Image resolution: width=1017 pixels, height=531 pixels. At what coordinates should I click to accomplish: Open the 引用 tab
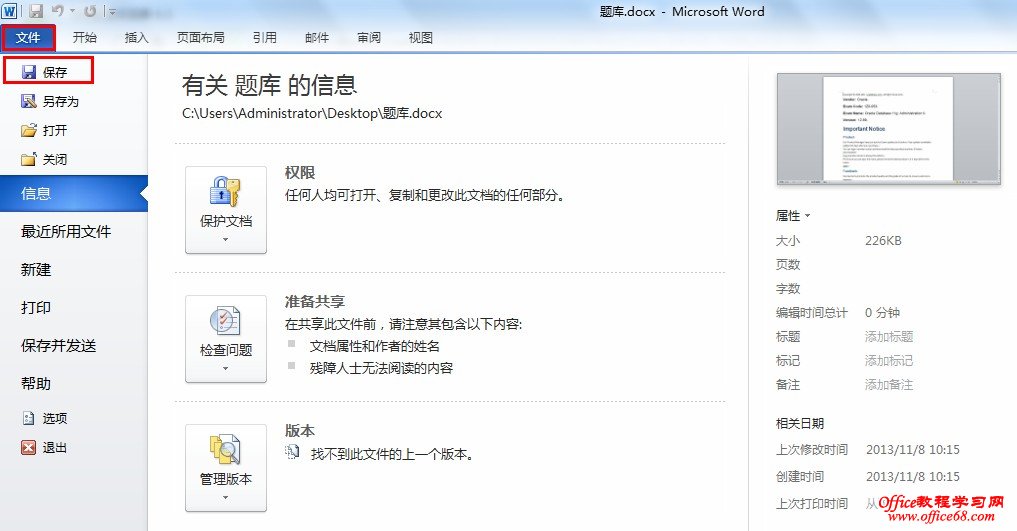click(265, 38)
